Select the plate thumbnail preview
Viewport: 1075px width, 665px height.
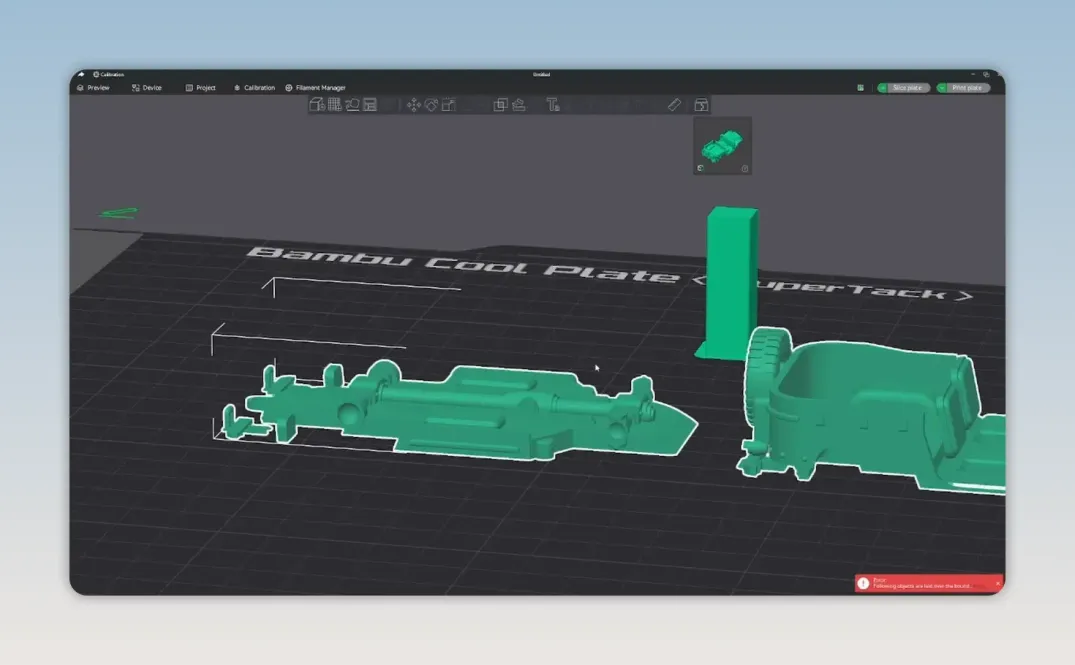coord(722,145)
